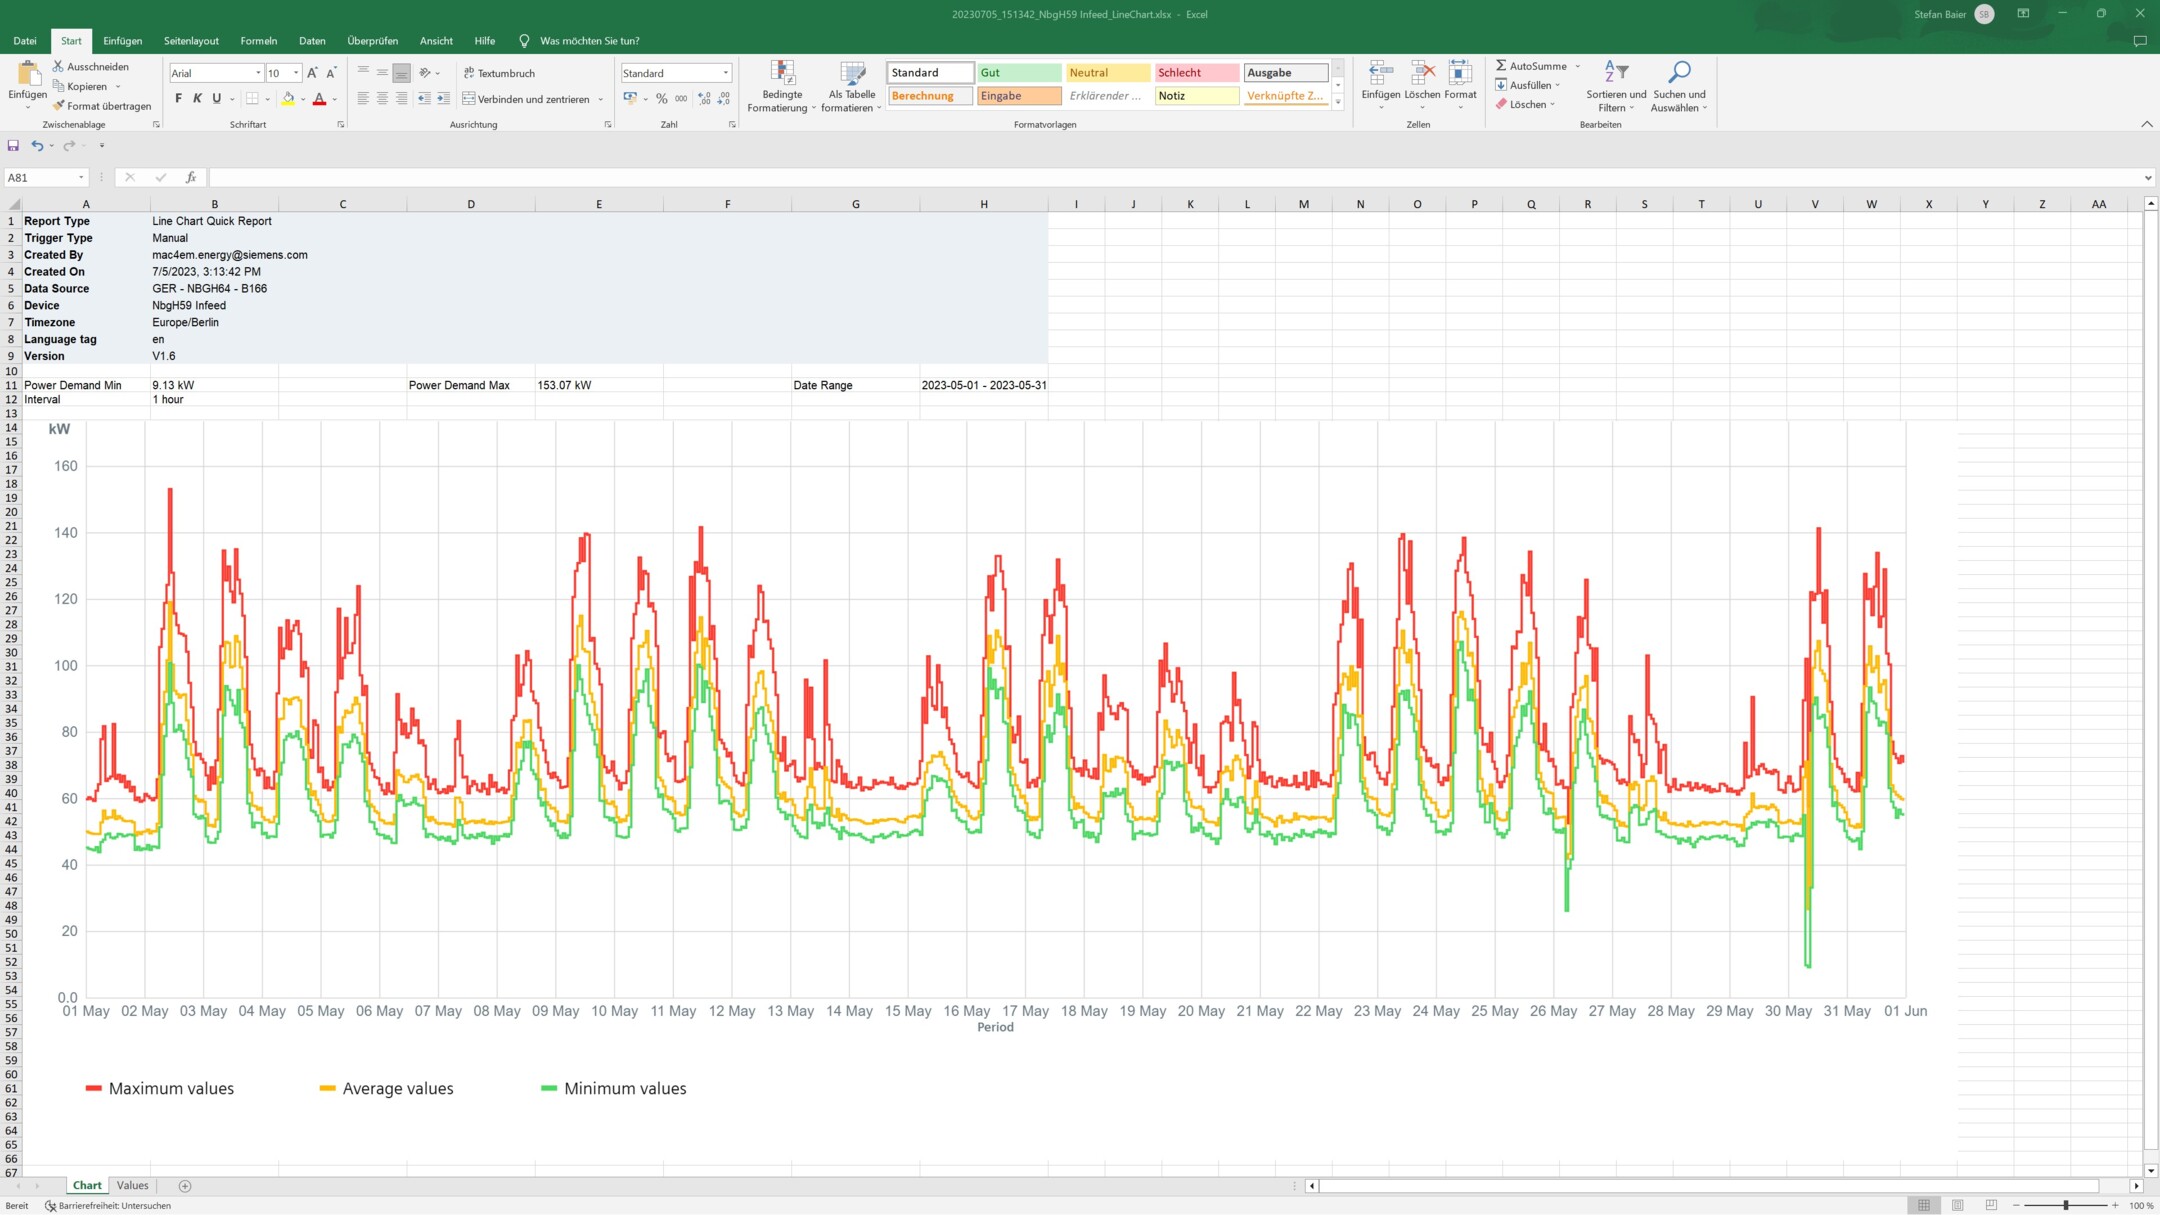
Task: Open the Standard number format dropdown
Action: (x=725, y=73)
